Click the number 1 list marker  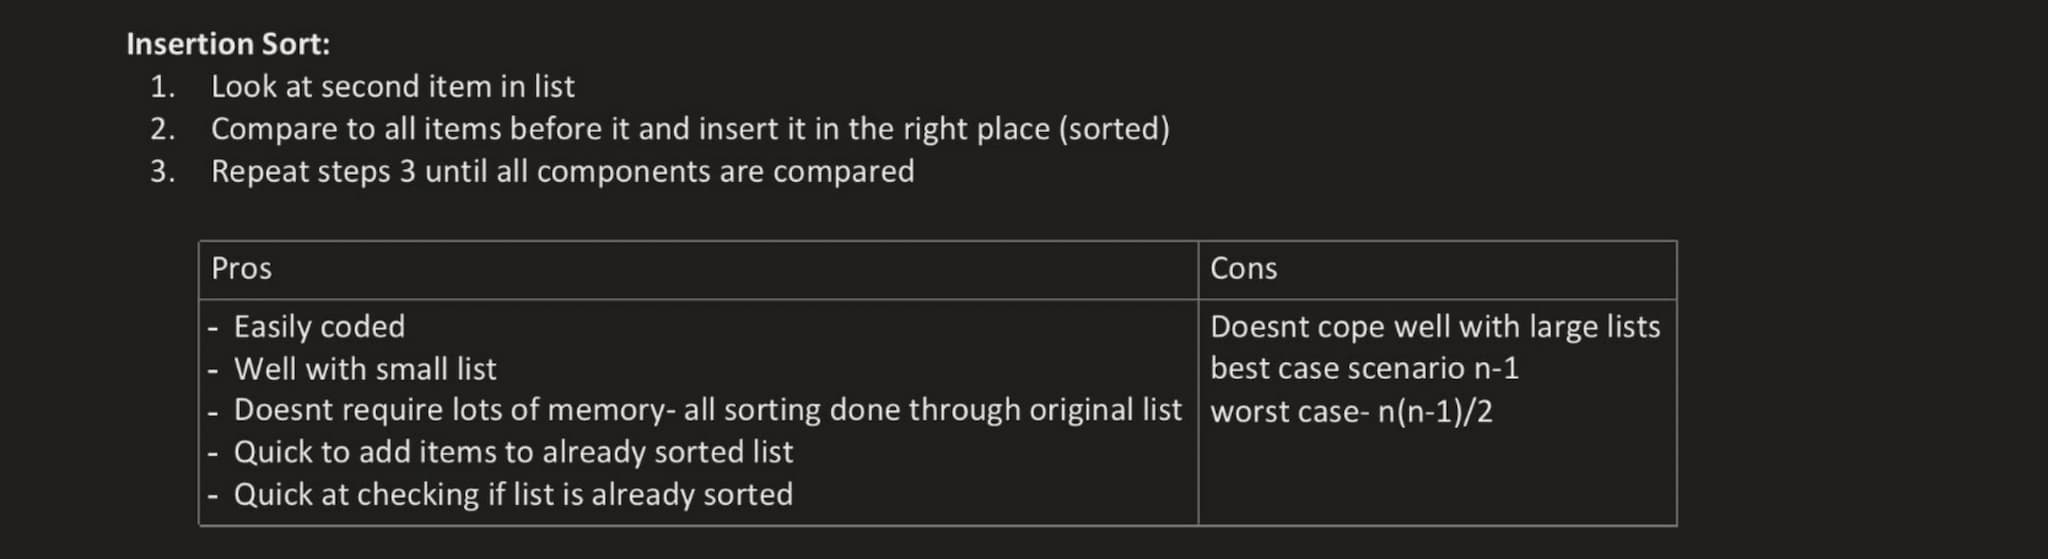pyautogui.click(x=162, y=87)
